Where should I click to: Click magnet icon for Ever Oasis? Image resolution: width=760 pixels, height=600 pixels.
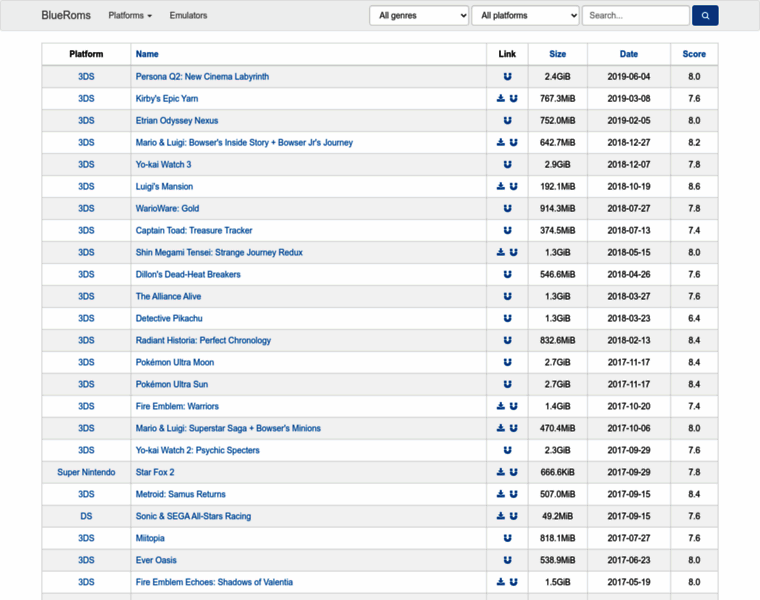point(507,560)
